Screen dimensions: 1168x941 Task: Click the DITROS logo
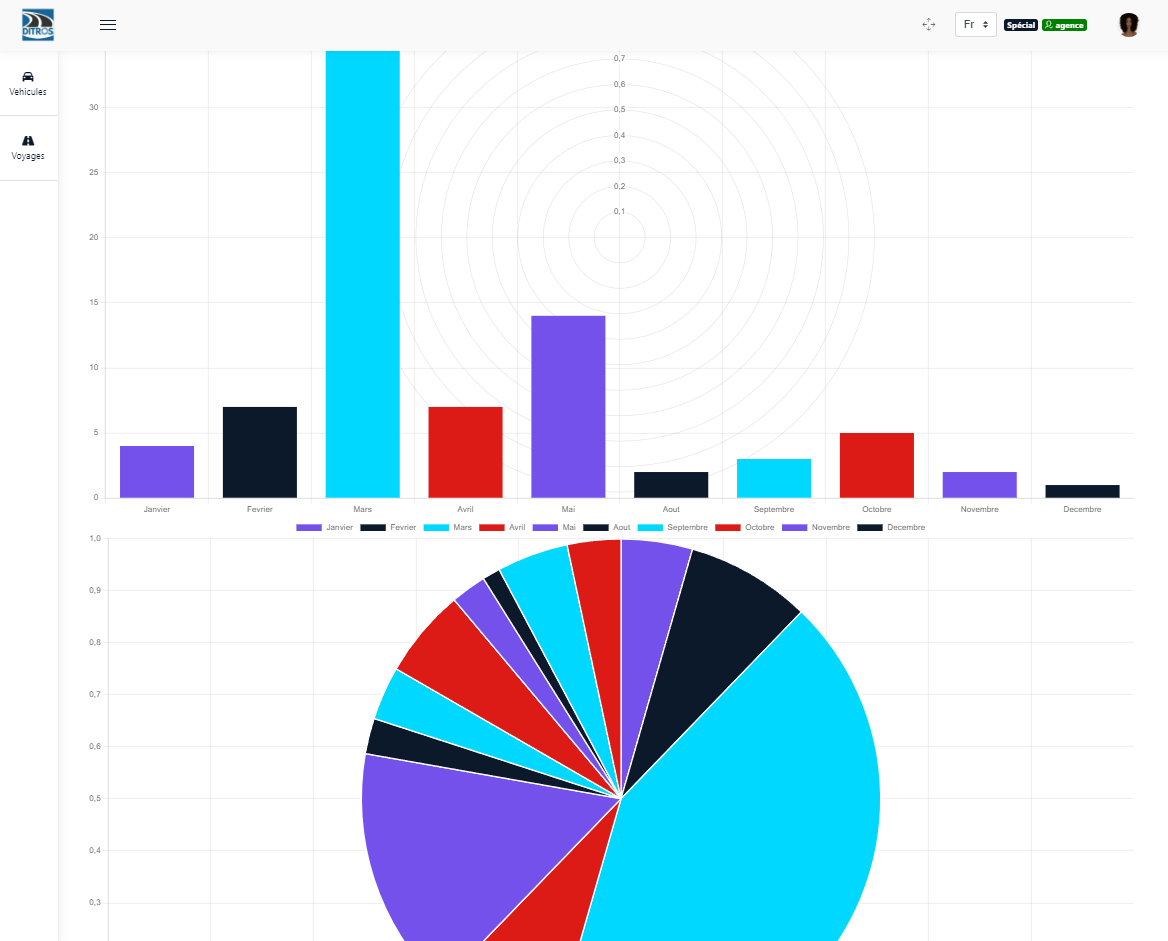coord(38,25)
